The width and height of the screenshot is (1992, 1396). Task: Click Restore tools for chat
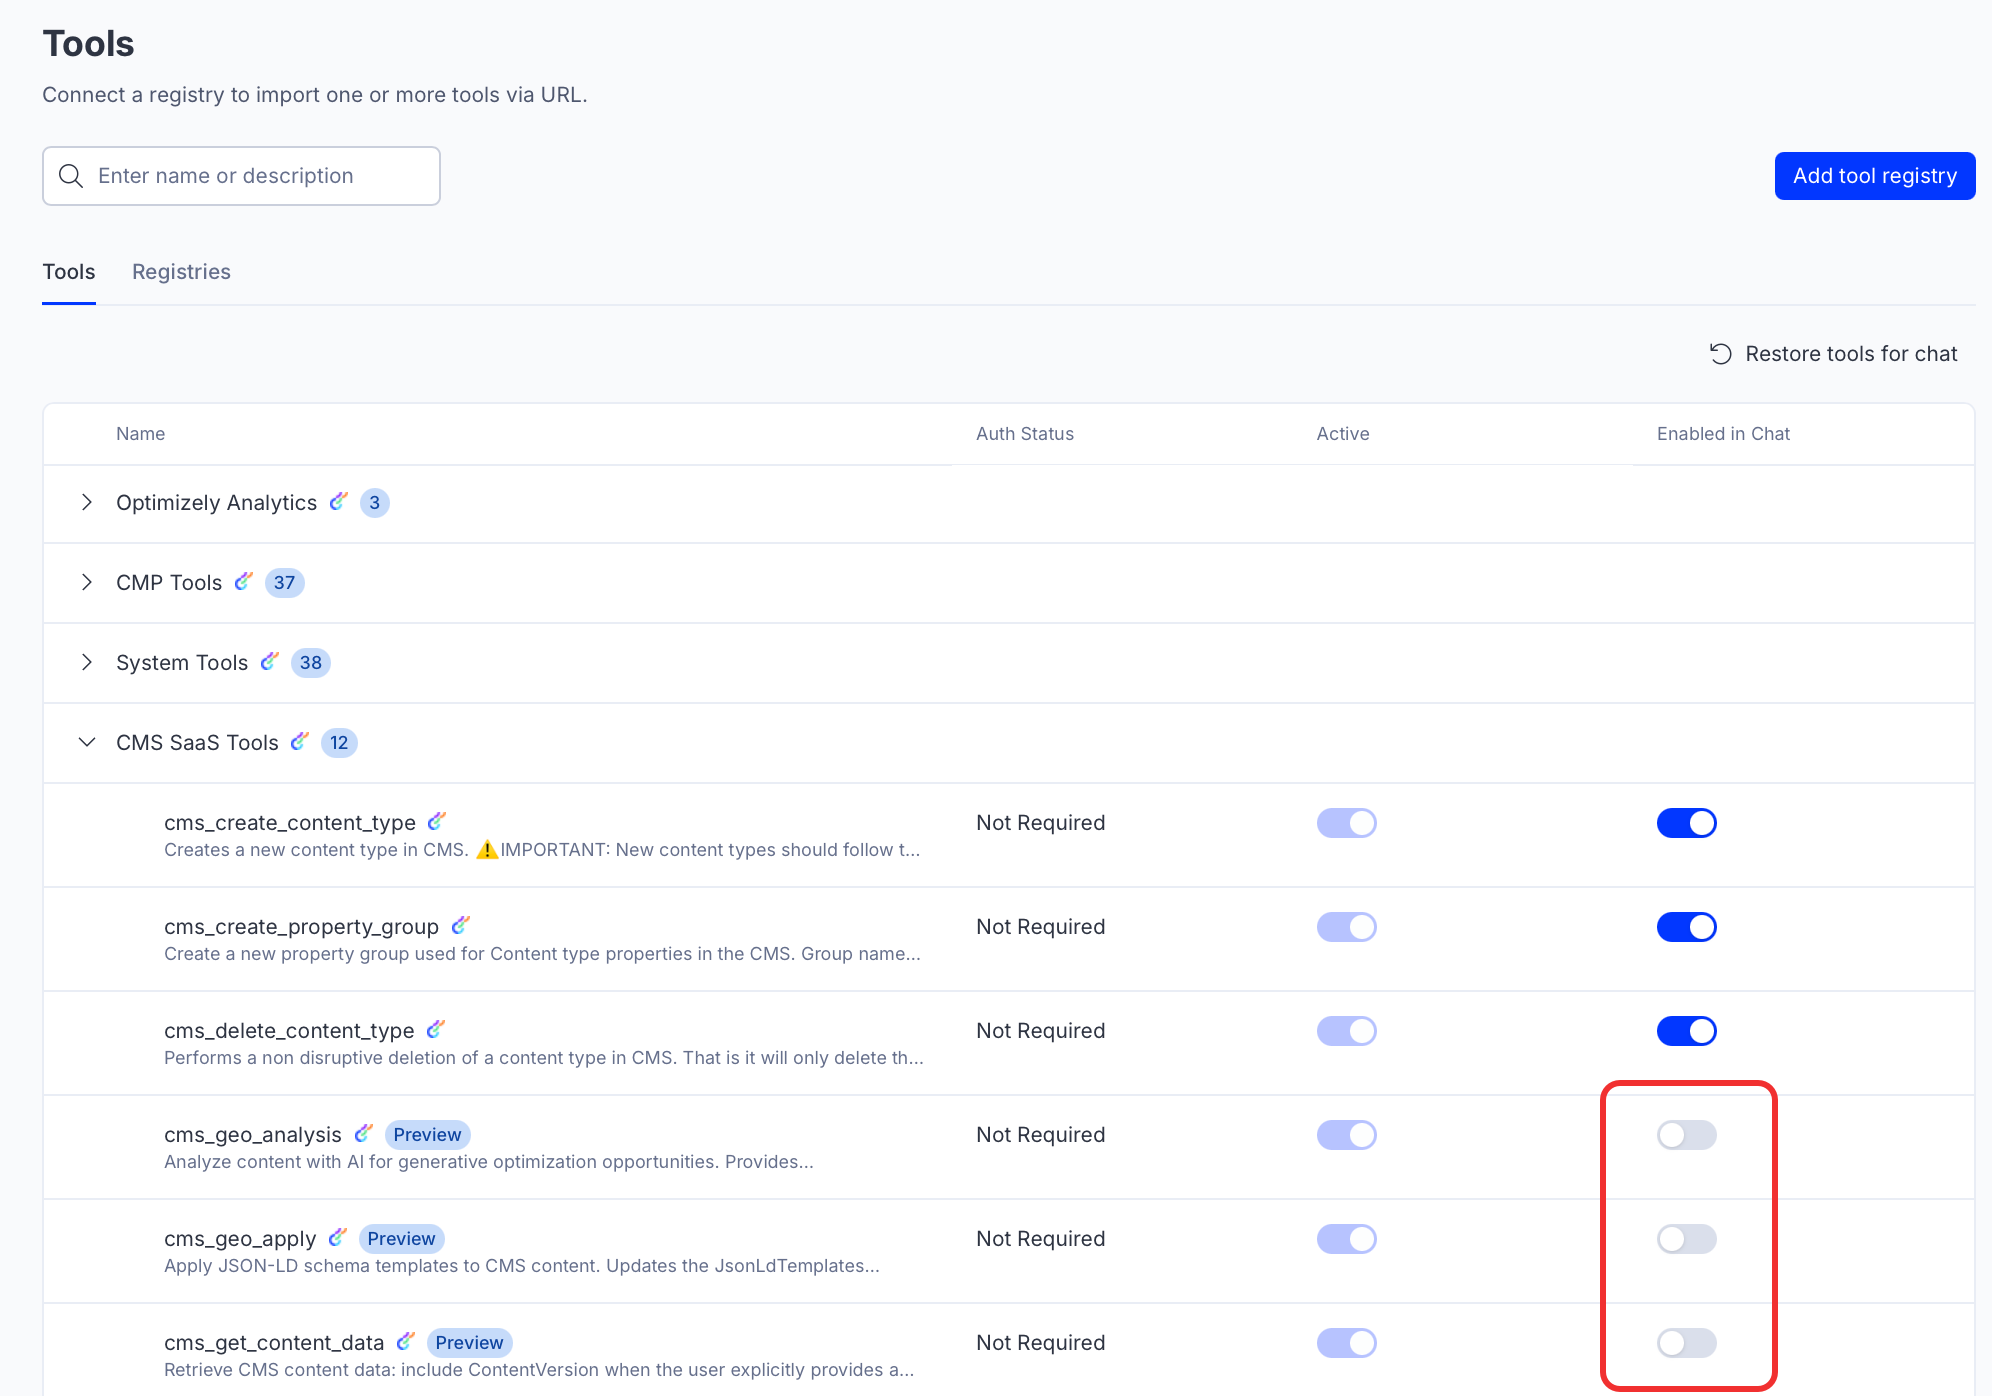click(x=1850, y=354)
